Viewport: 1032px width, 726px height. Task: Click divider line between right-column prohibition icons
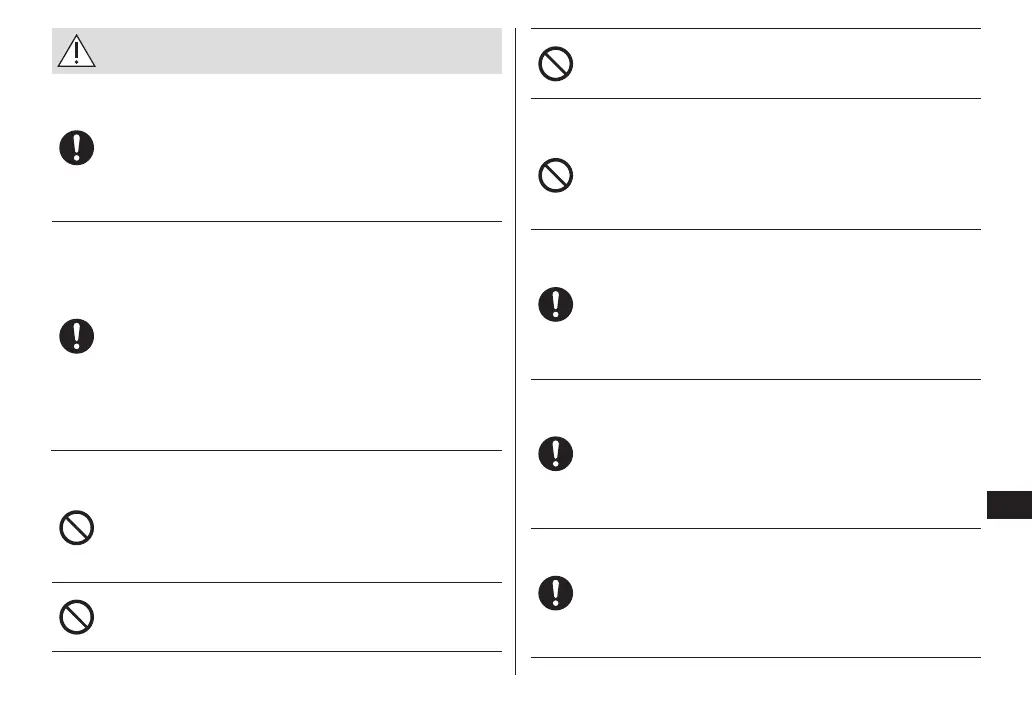755,98
